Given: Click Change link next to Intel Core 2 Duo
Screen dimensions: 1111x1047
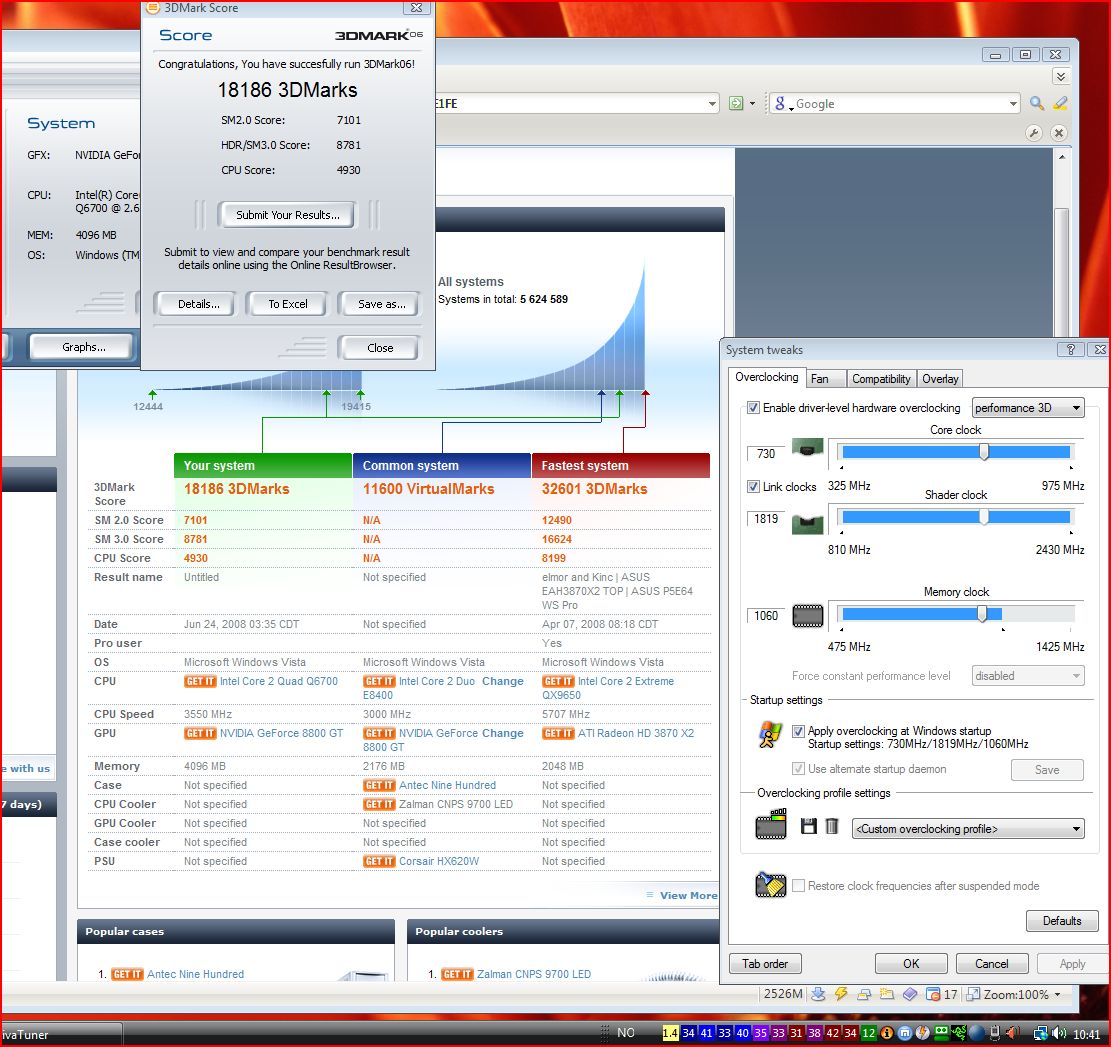Looking at the screenshot, I should point(502,681).
